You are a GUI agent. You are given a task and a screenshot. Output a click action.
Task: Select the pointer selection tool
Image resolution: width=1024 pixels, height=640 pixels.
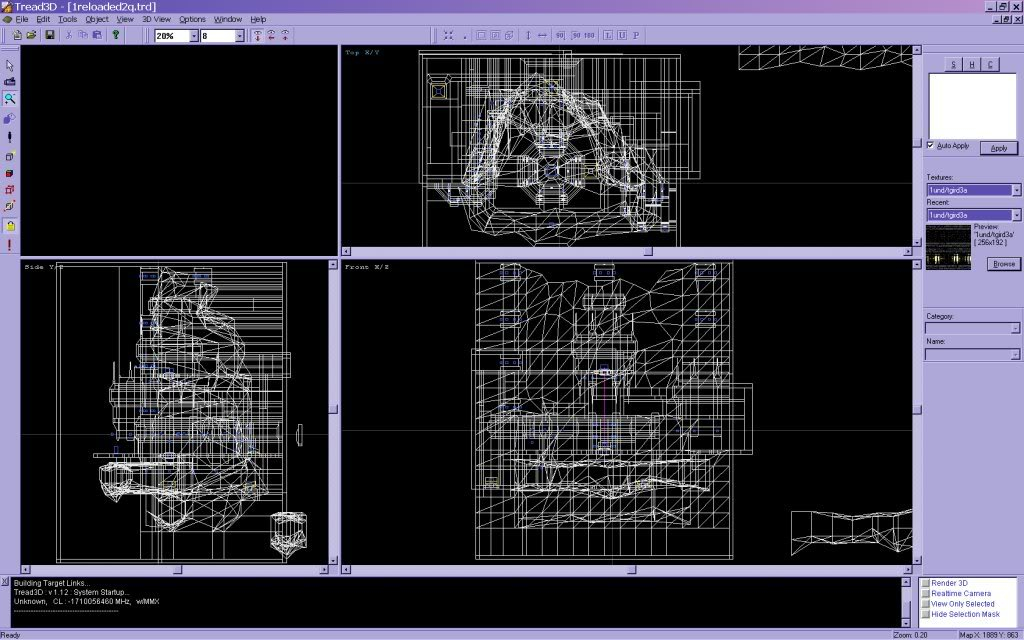(x=10, y=65)
